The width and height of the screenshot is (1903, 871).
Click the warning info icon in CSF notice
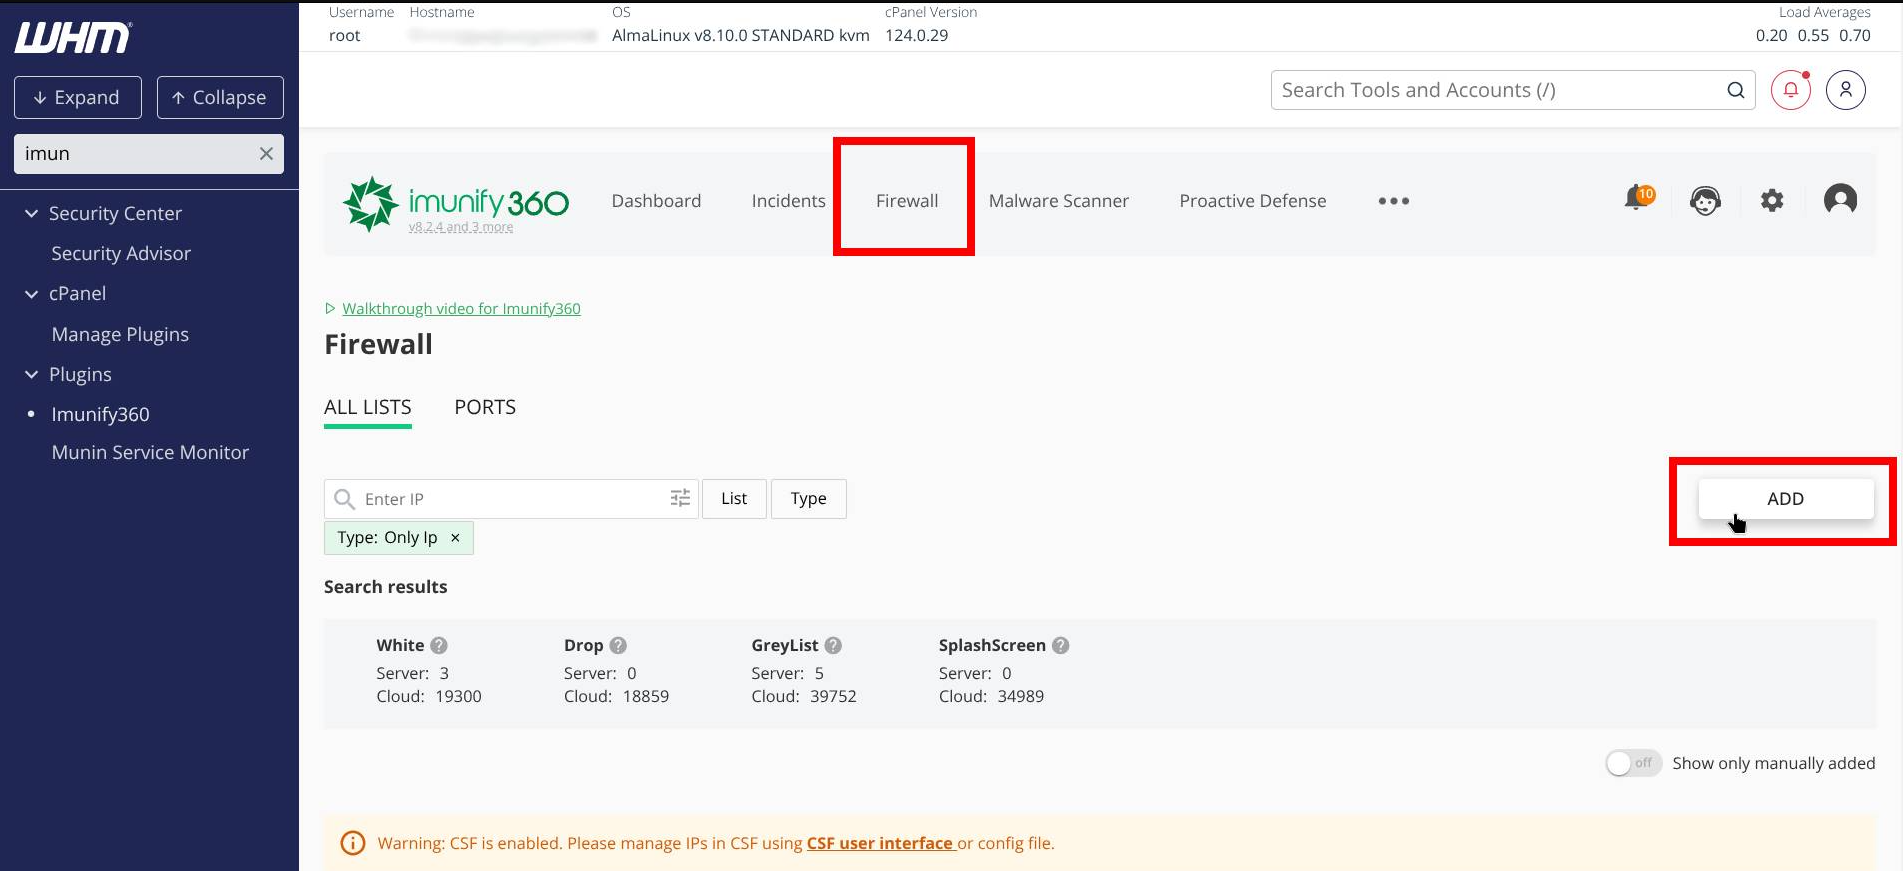tap(353, 843)
